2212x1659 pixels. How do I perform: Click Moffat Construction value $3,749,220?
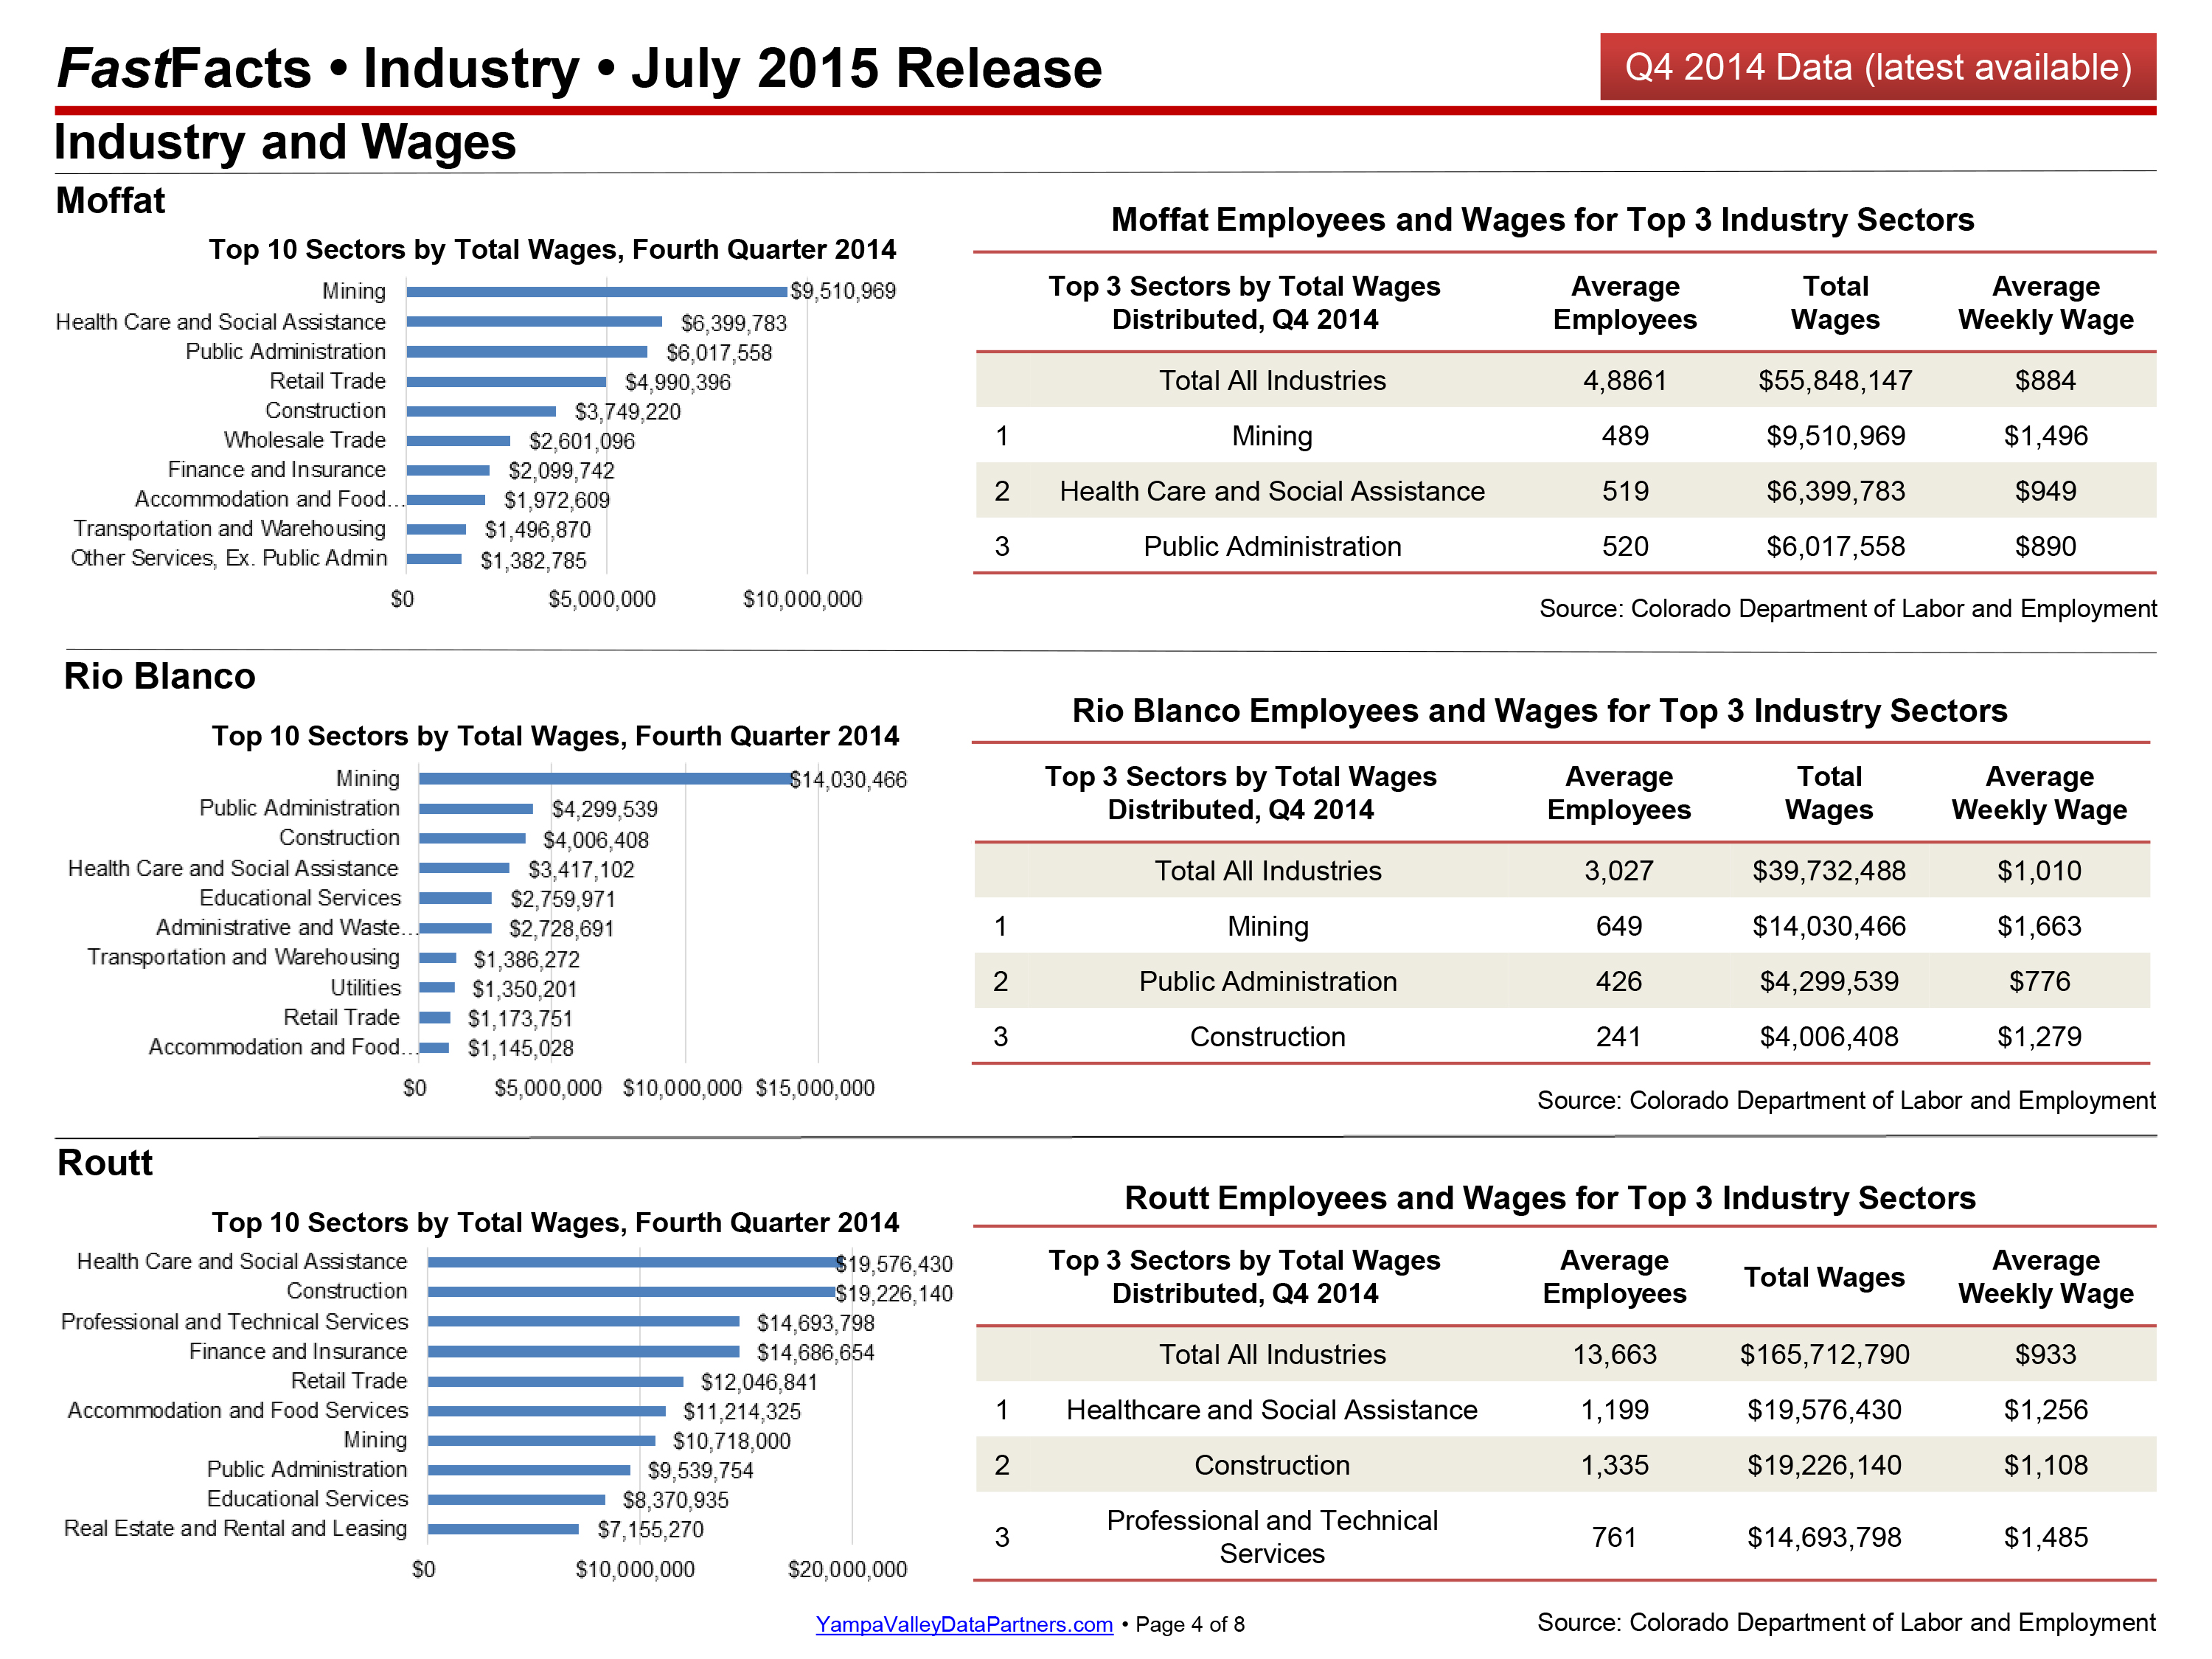pos(628,412)
